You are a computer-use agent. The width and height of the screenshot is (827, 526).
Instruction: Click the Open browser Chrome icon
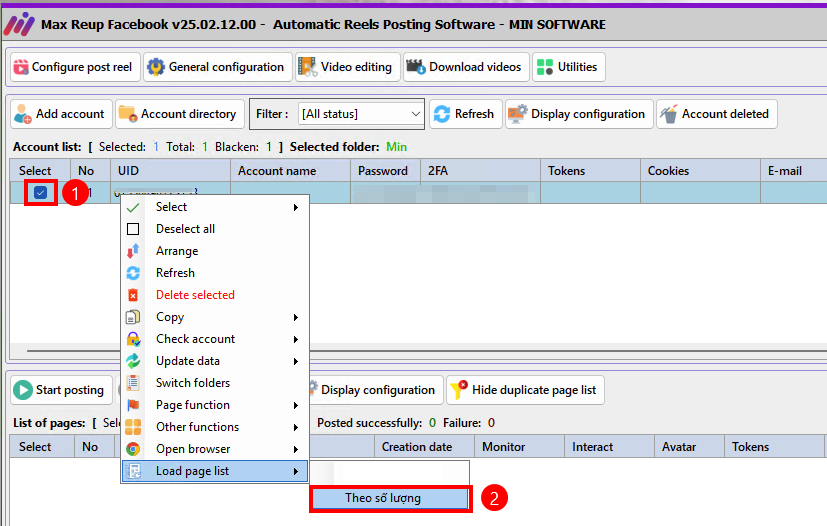(x=133, y=449)
